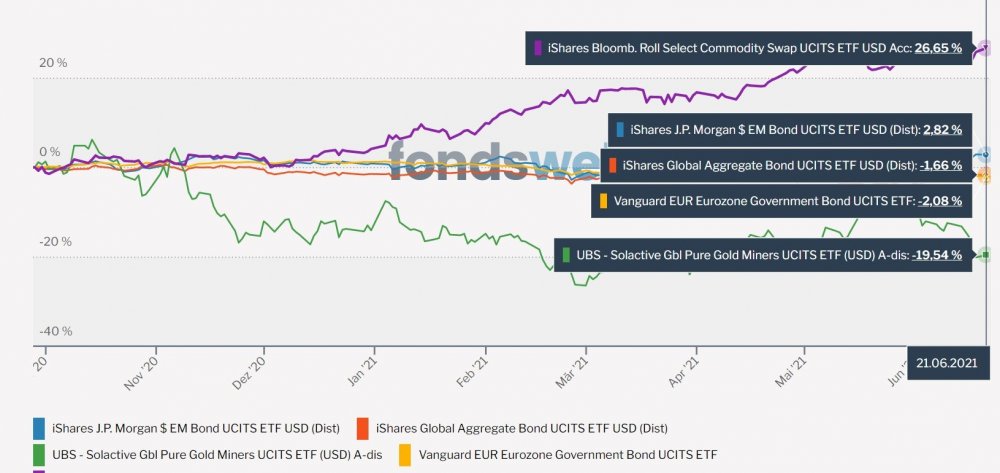Click the purple Commodity Swap end-point marker

coord(985,47)
